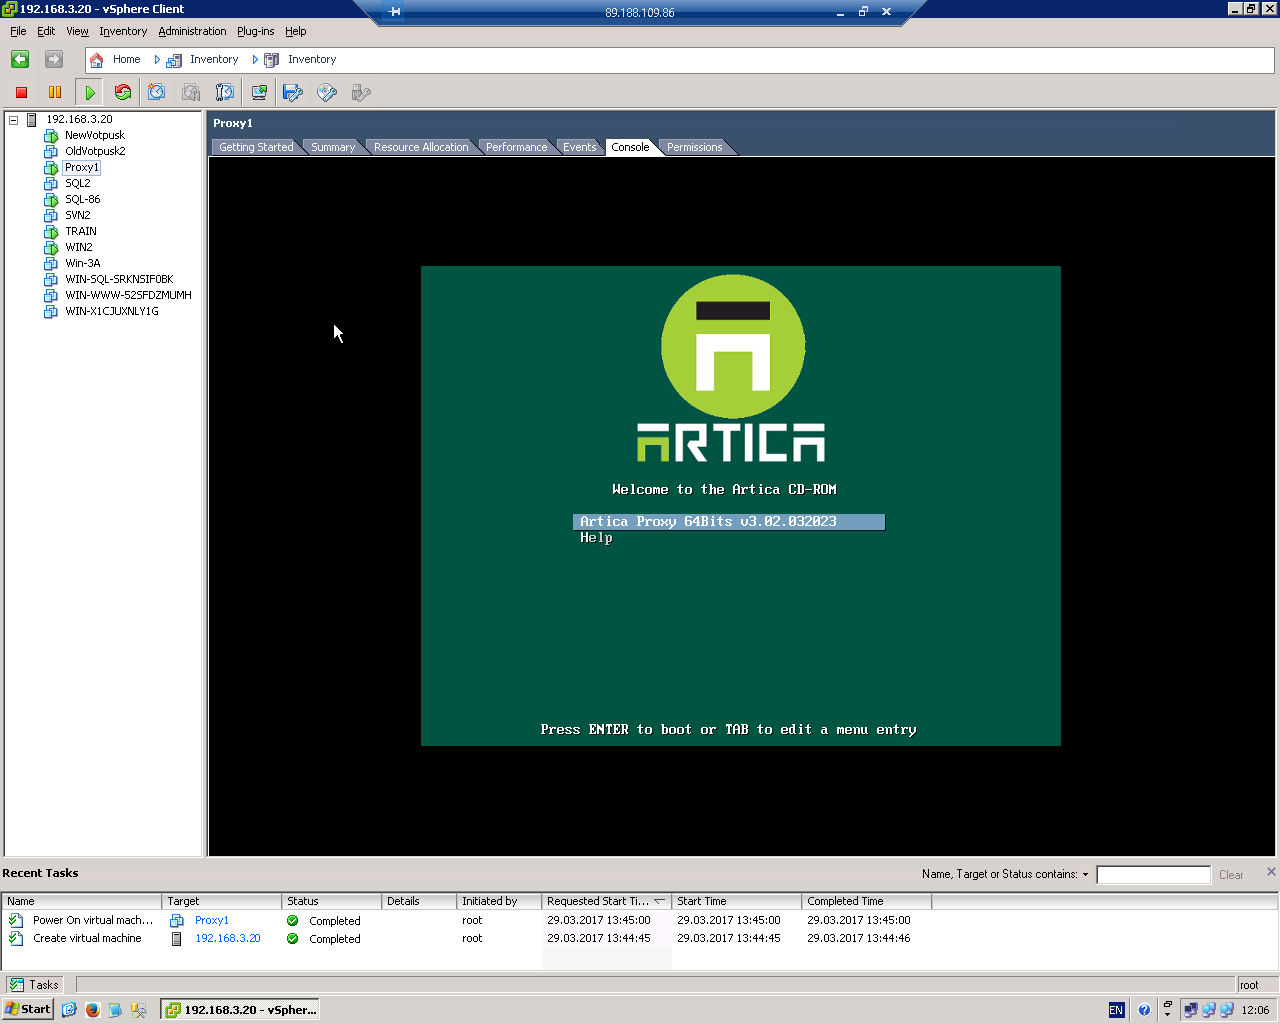Collapse the 192.168.3.20 host tree node
Screen dimensions: 1280x1024
[x=14, y=120]
